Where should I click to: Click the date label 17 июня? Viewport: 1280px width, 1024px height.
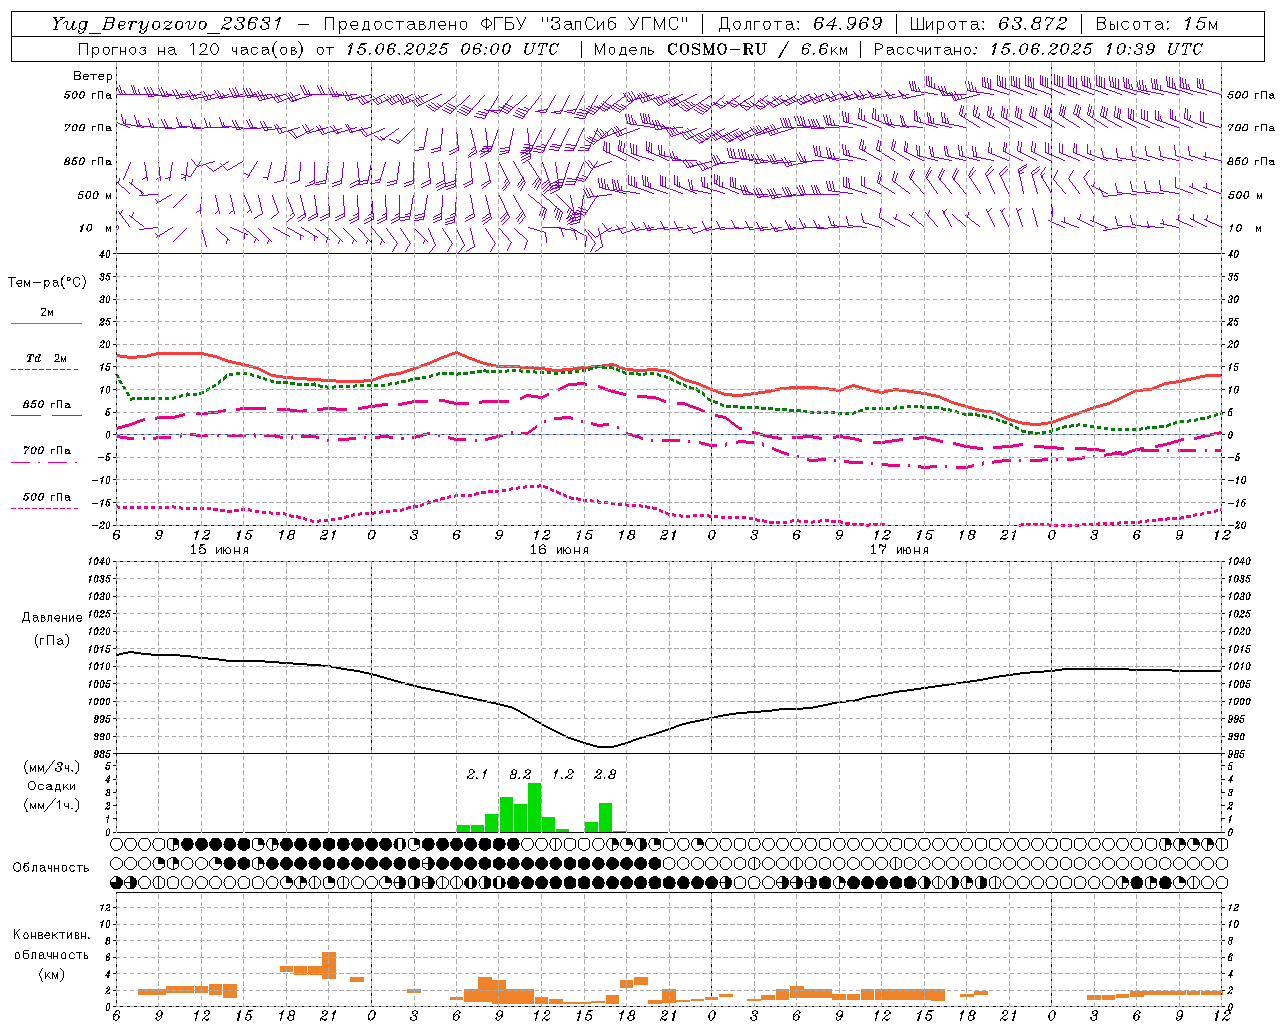click(x=899, y=549)
